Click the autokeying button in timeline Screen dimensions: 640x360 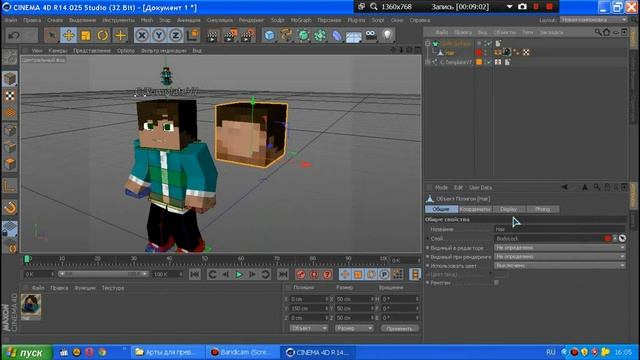click(314, 275)
